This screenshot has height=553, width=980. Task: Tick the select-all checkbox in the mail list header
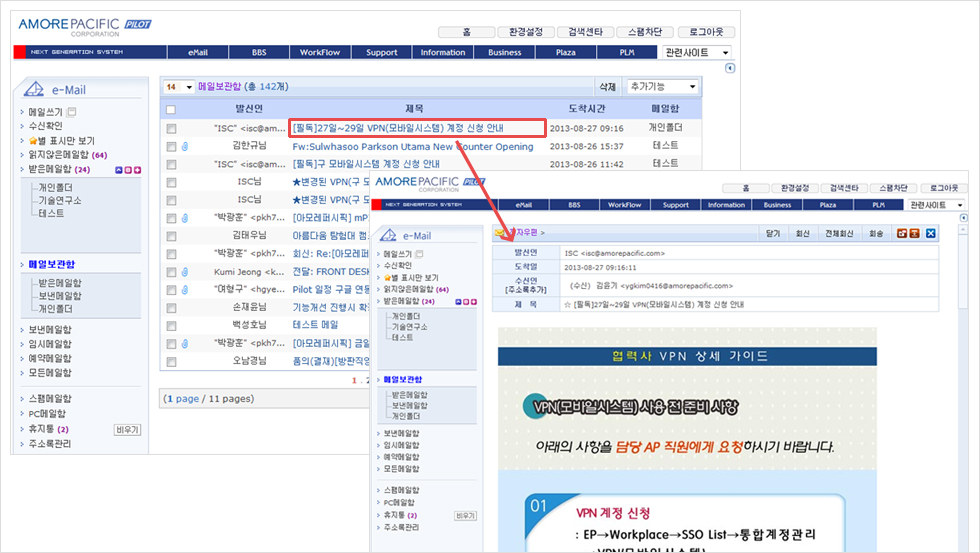[x=171, y=110]
